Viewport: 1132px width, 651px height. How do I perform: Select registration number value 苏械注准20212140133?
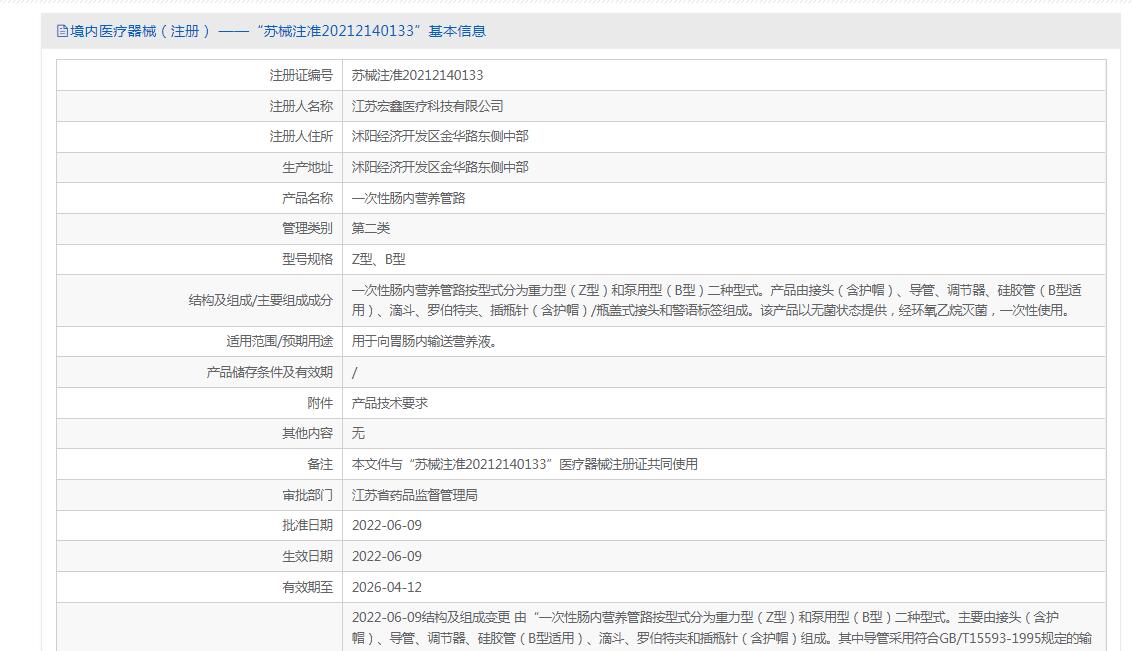[417, 75]
